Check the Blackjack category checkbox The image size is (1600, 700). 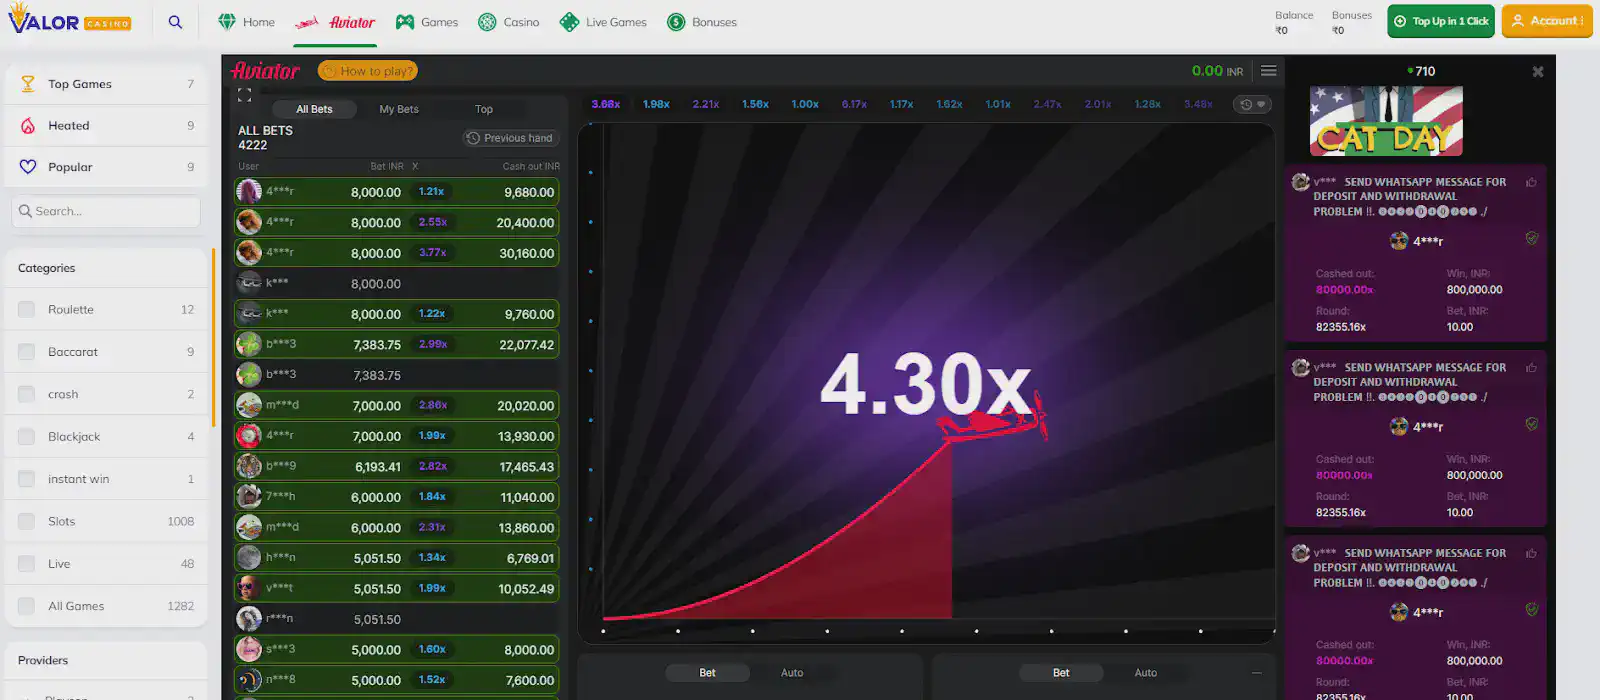click(27, 437)
